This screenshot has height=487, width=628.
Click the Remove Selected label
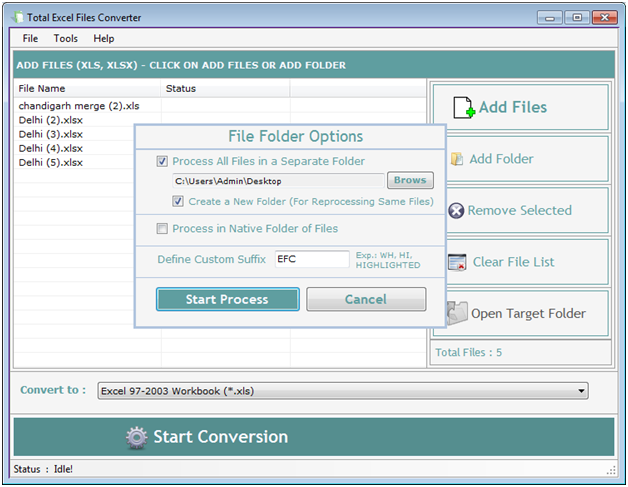tap(519, 210)
